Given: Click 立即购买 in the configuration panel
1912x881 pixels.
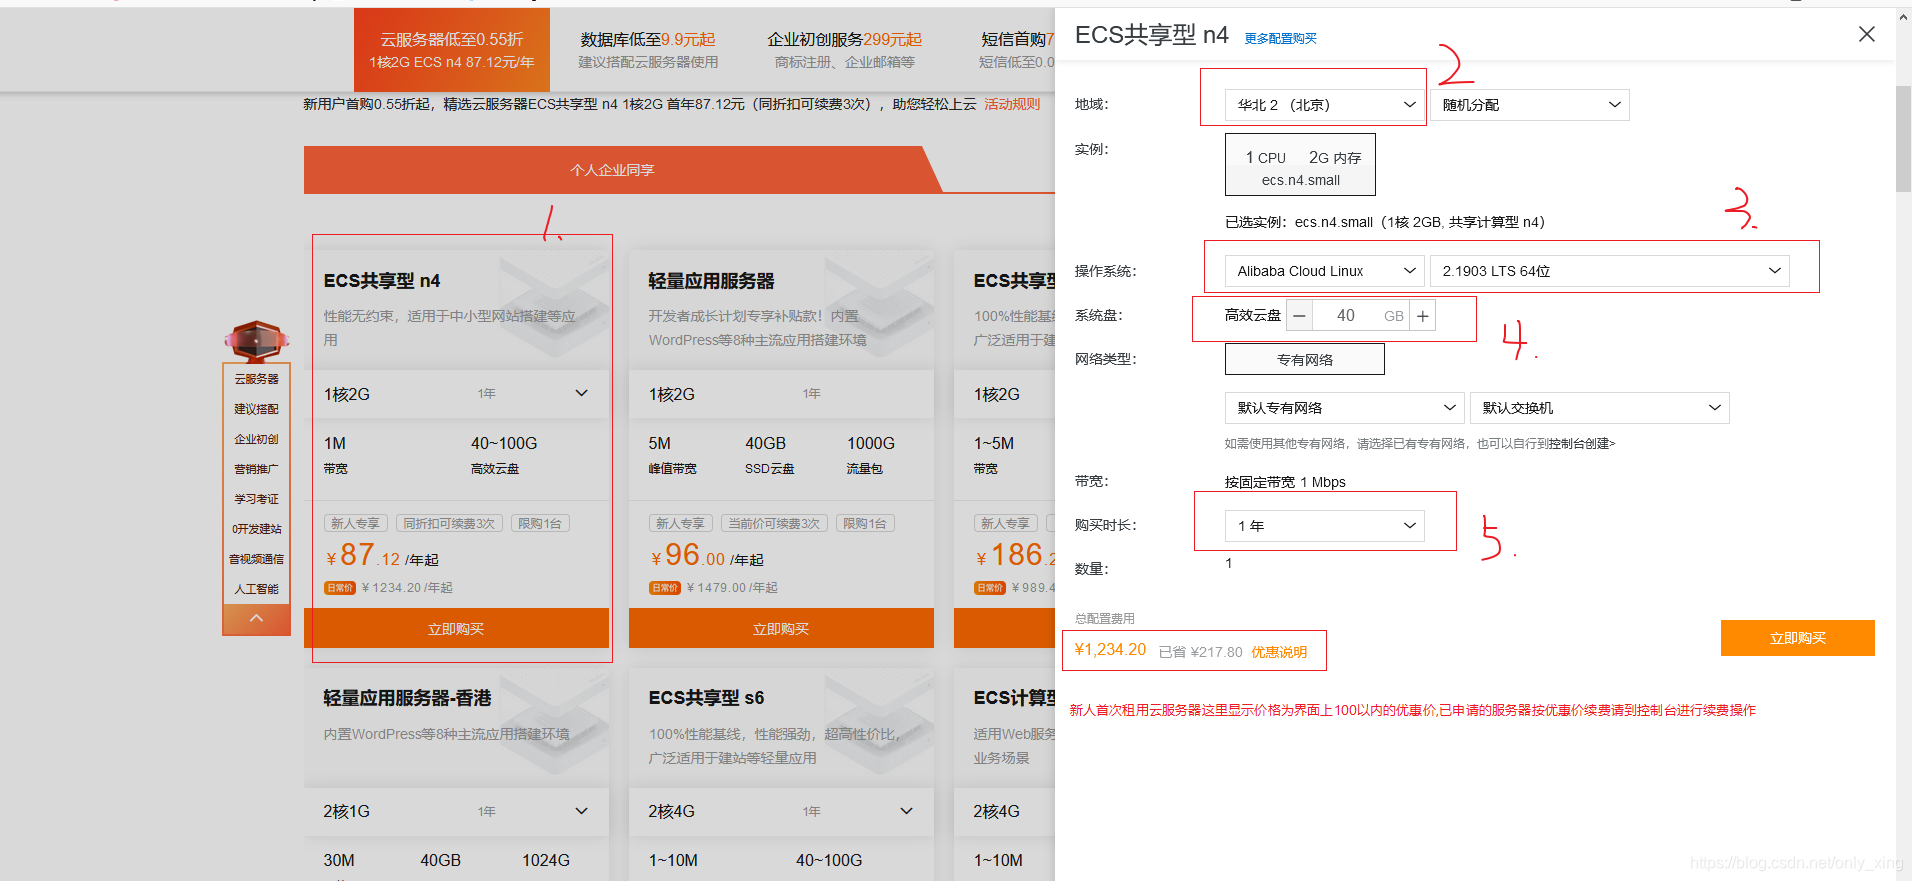Looking at the screenshot, I should click(x=1798, y=638).
